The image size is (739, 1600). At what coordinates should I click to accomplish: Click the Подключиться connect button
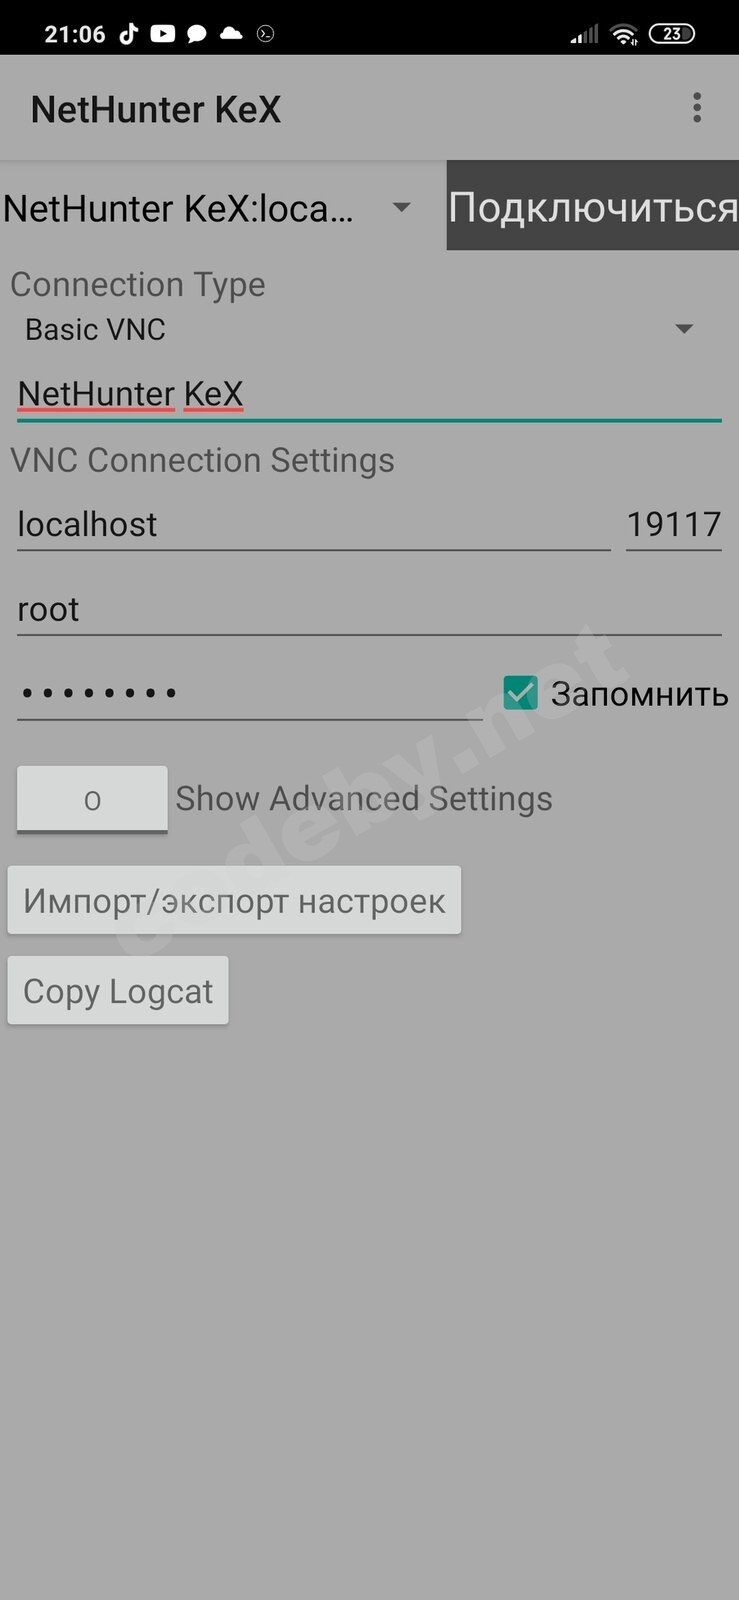(x=592, y=205)
